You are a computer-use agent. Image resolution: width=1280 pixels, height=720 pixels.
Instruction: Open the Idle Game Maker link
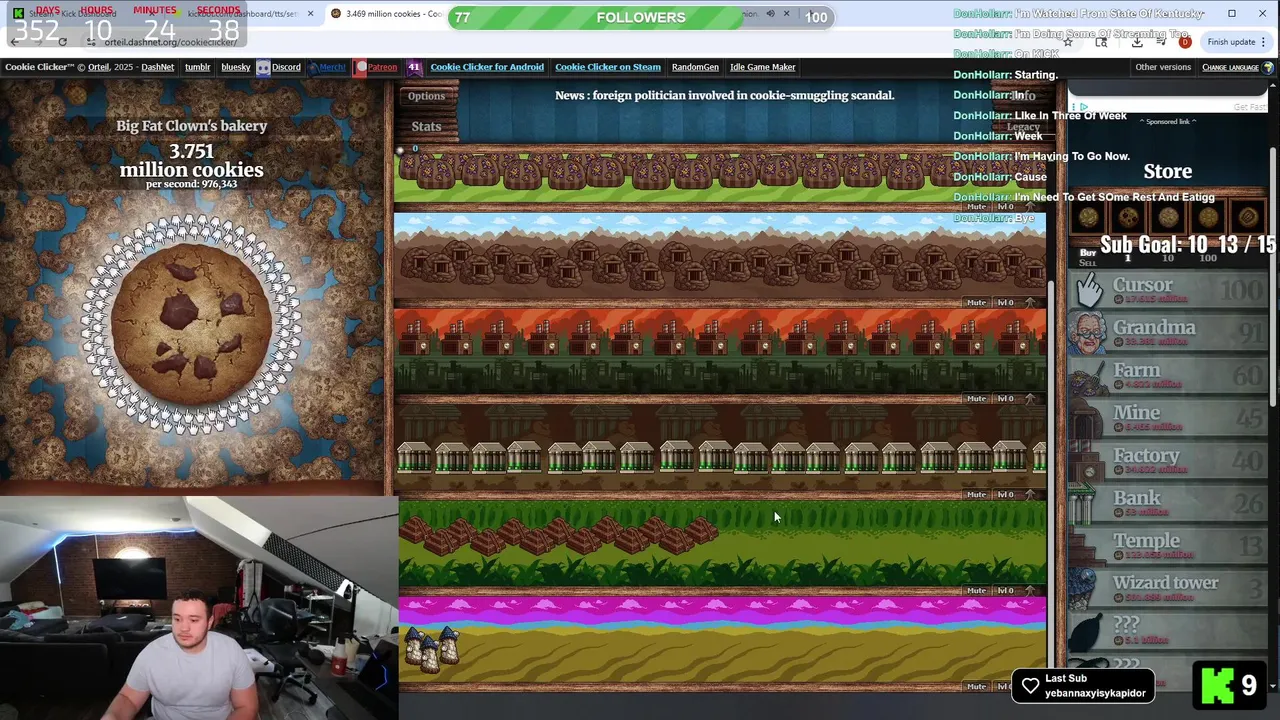point(763,67)
